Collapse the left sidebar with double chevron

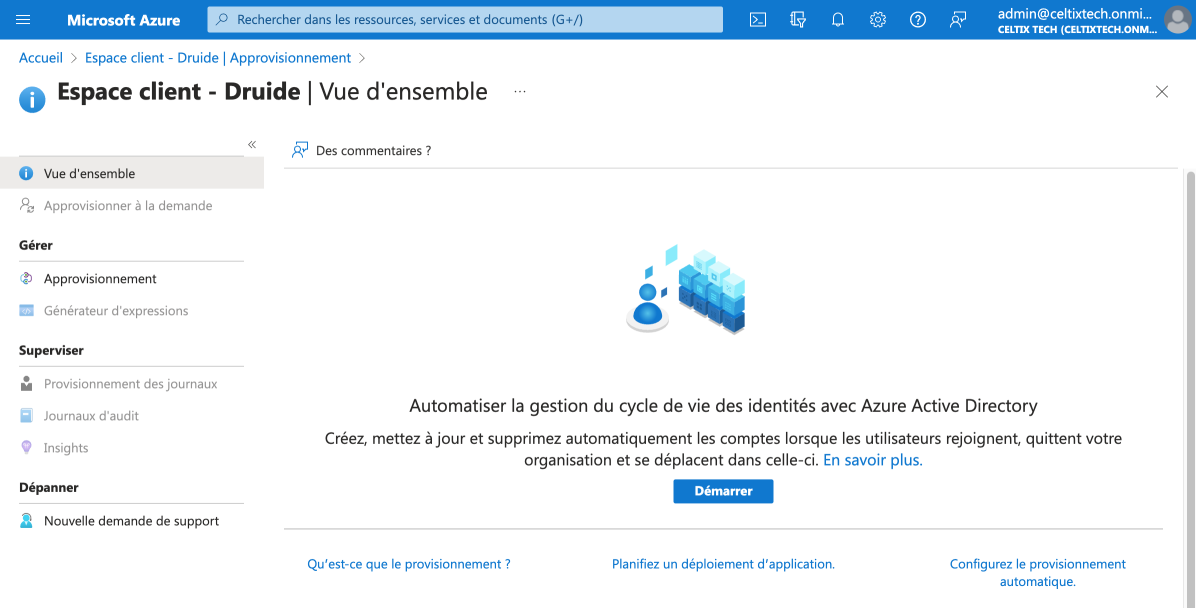[252, 144]
